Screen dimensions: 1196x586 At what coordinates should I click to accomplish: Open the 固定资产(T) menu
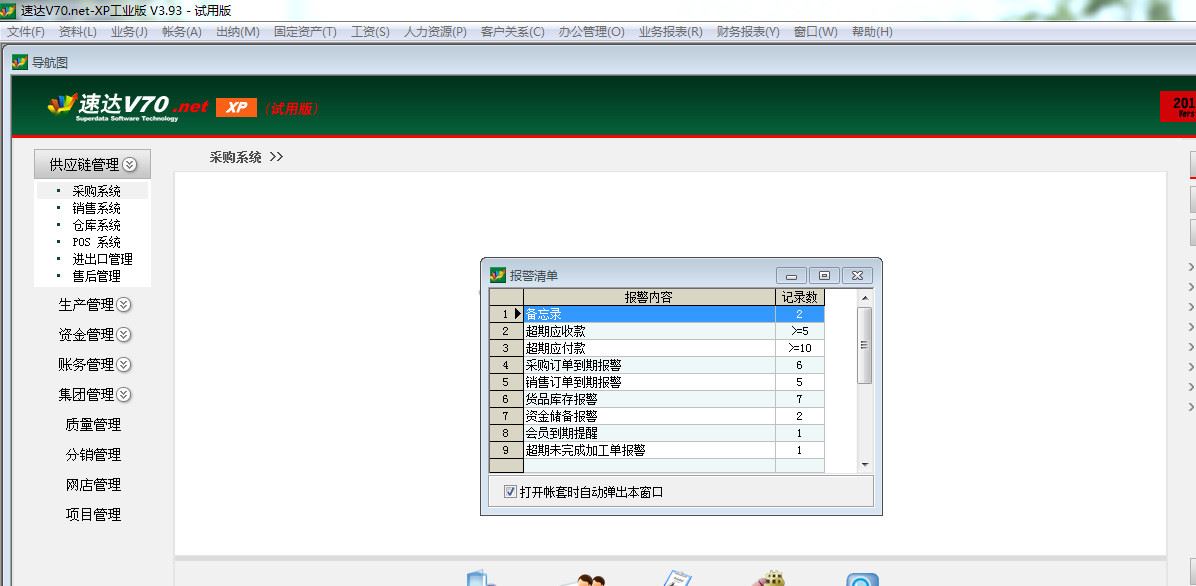[305, 31]
